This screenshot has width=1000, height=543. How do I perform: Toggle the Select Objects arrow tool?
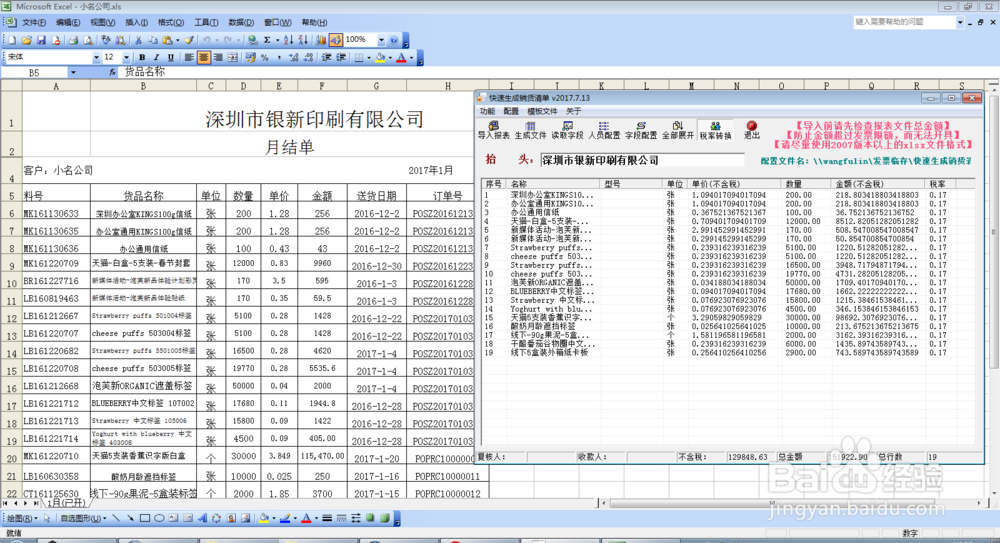pyautogui.click(x=47, y=518)
